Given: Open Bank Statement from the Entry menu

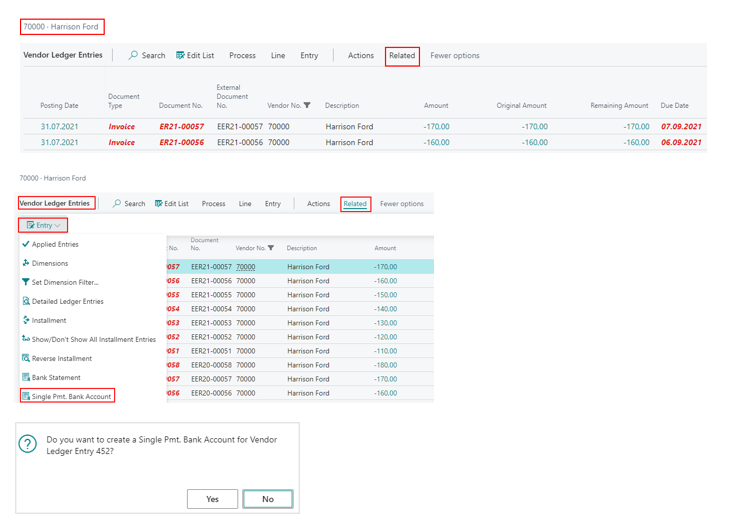Looking at the screenshot, I should (x=56, y=377).
